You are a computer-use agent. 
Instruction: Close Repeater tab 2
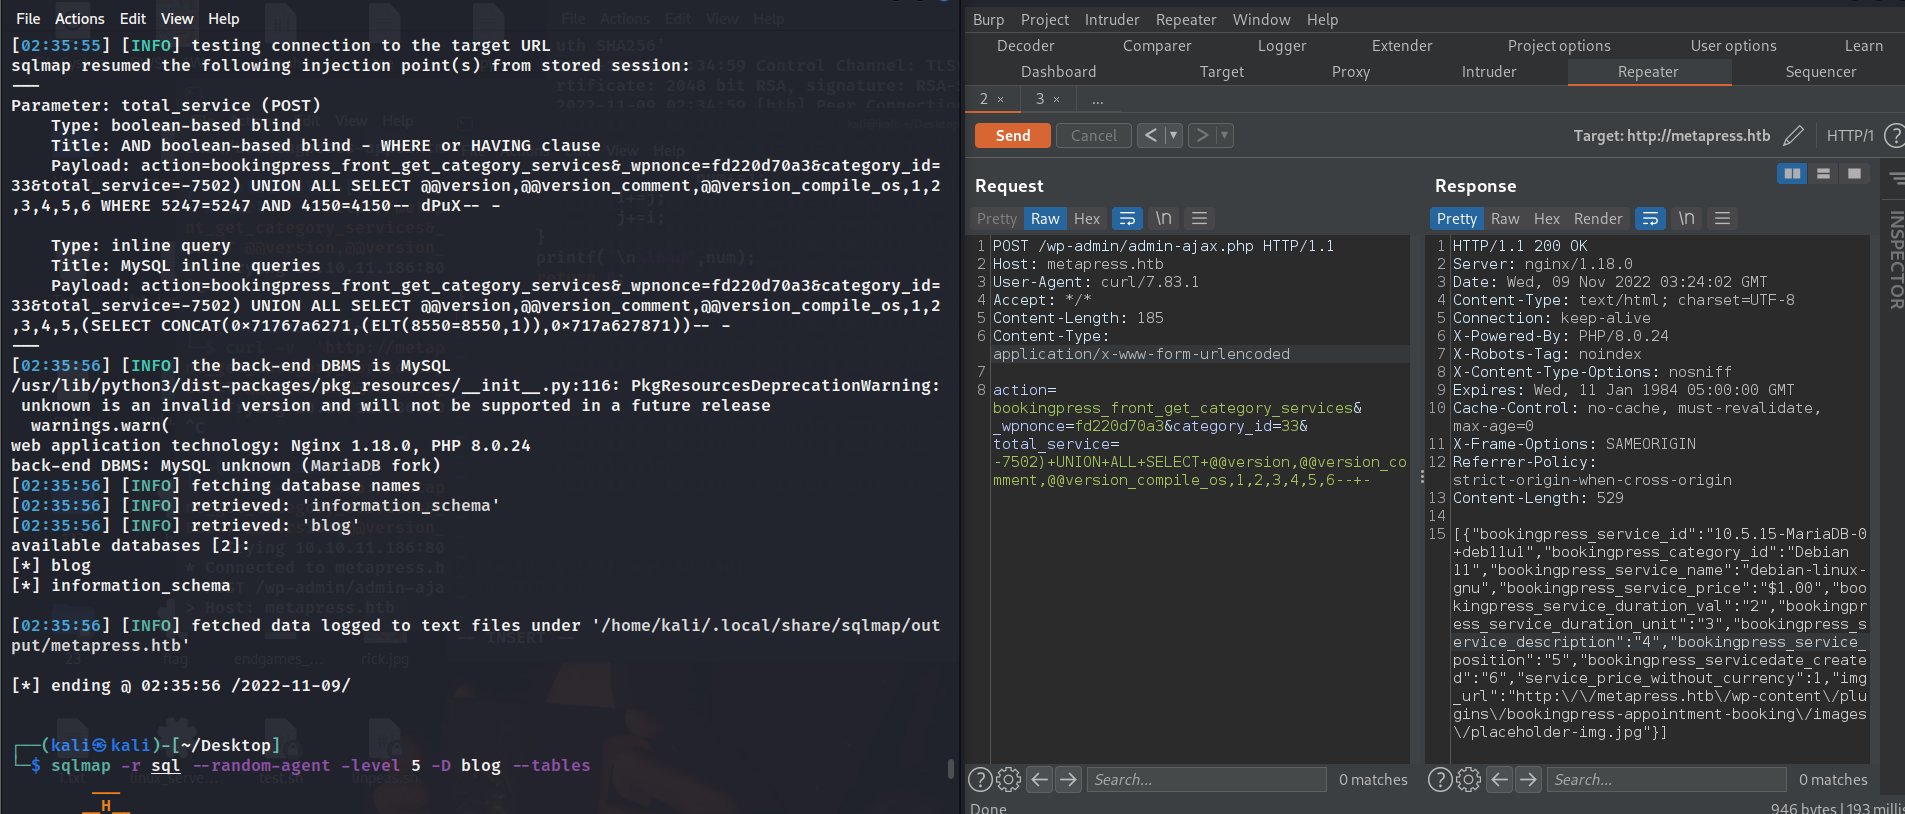coord(1000,100)
